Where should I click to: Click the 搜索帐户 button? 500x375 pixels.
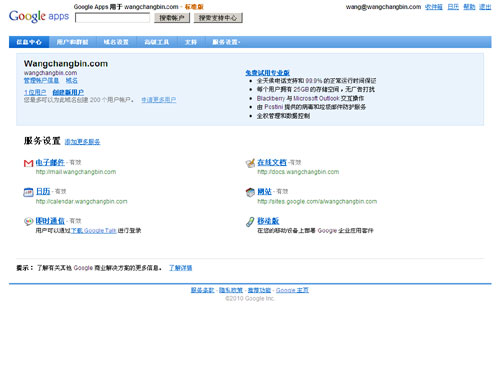click(x=172, y=18)
